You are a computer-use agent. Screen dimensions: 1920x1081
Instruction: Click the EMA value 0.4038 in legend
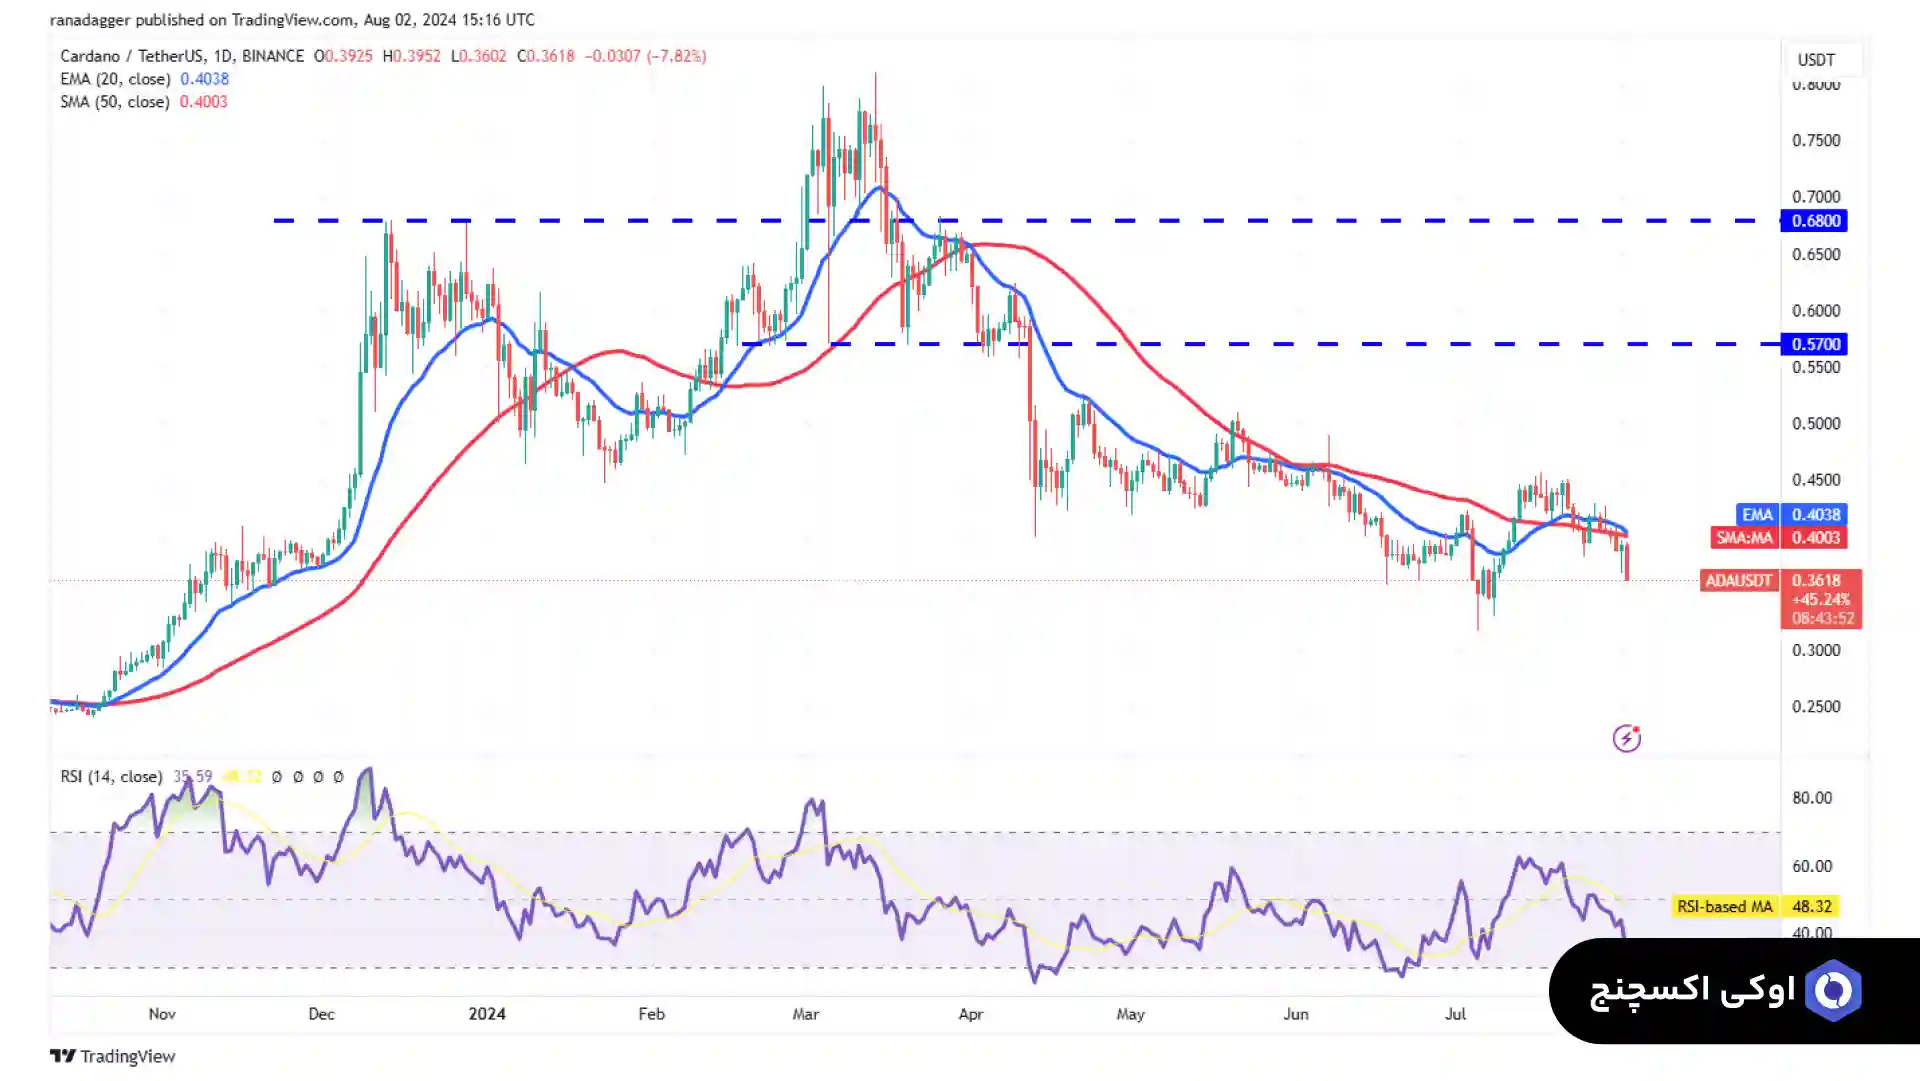tap(204, 79)
